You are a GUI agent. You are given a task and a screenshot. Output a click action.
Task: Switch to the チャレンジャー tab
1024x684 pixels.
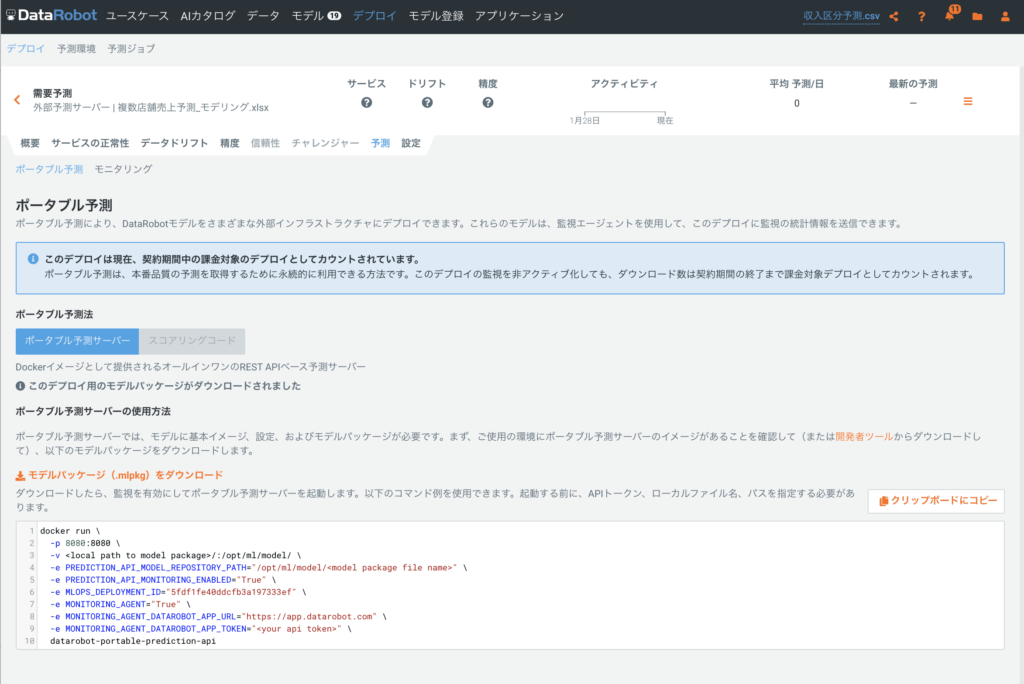325,143
